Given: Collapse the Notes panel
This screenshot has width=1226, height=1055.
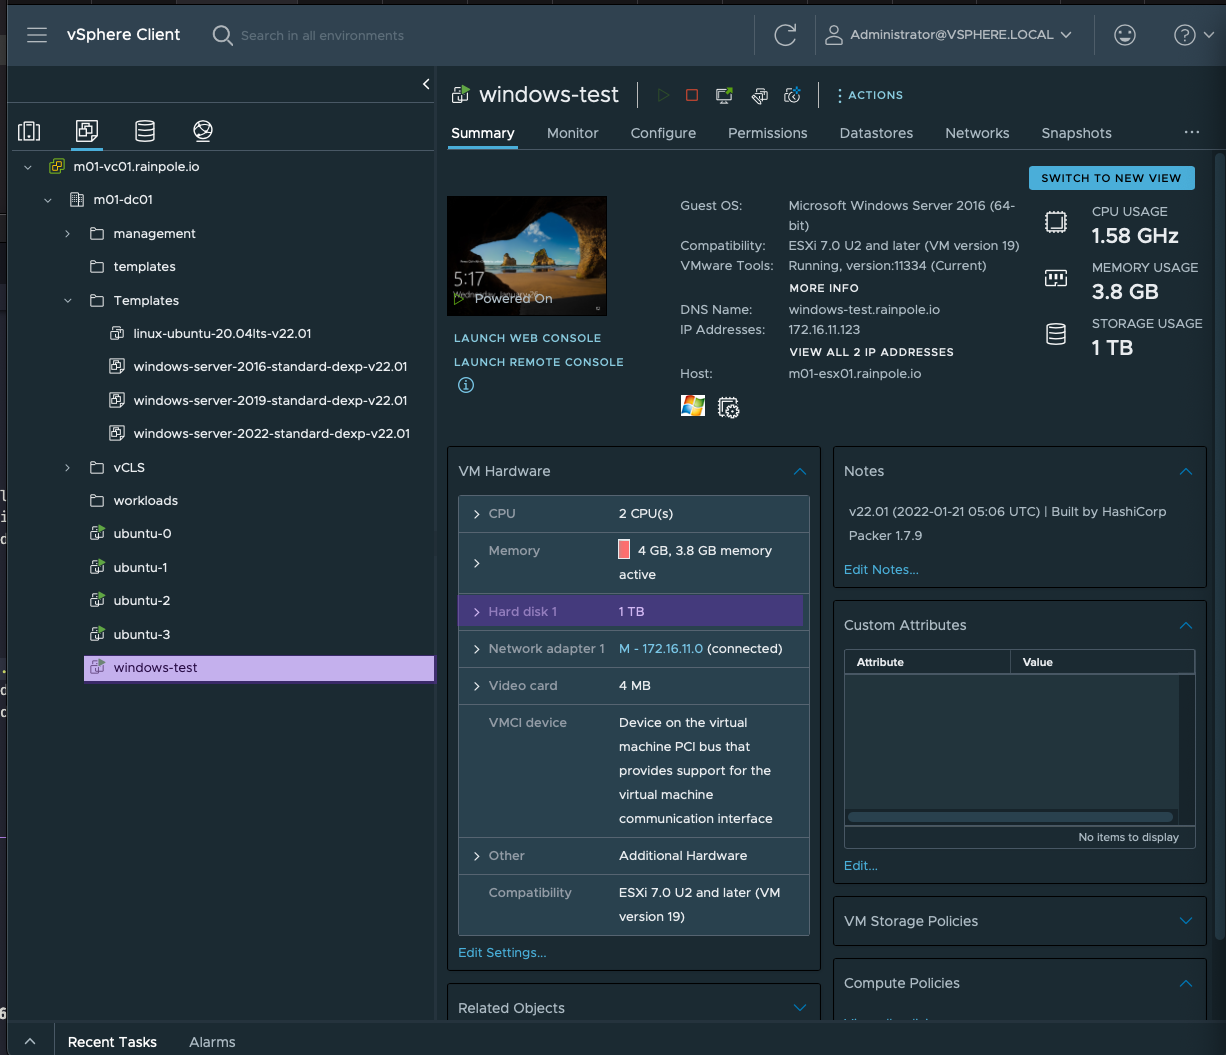Looking at the screenshot, I should point(1186,471).
